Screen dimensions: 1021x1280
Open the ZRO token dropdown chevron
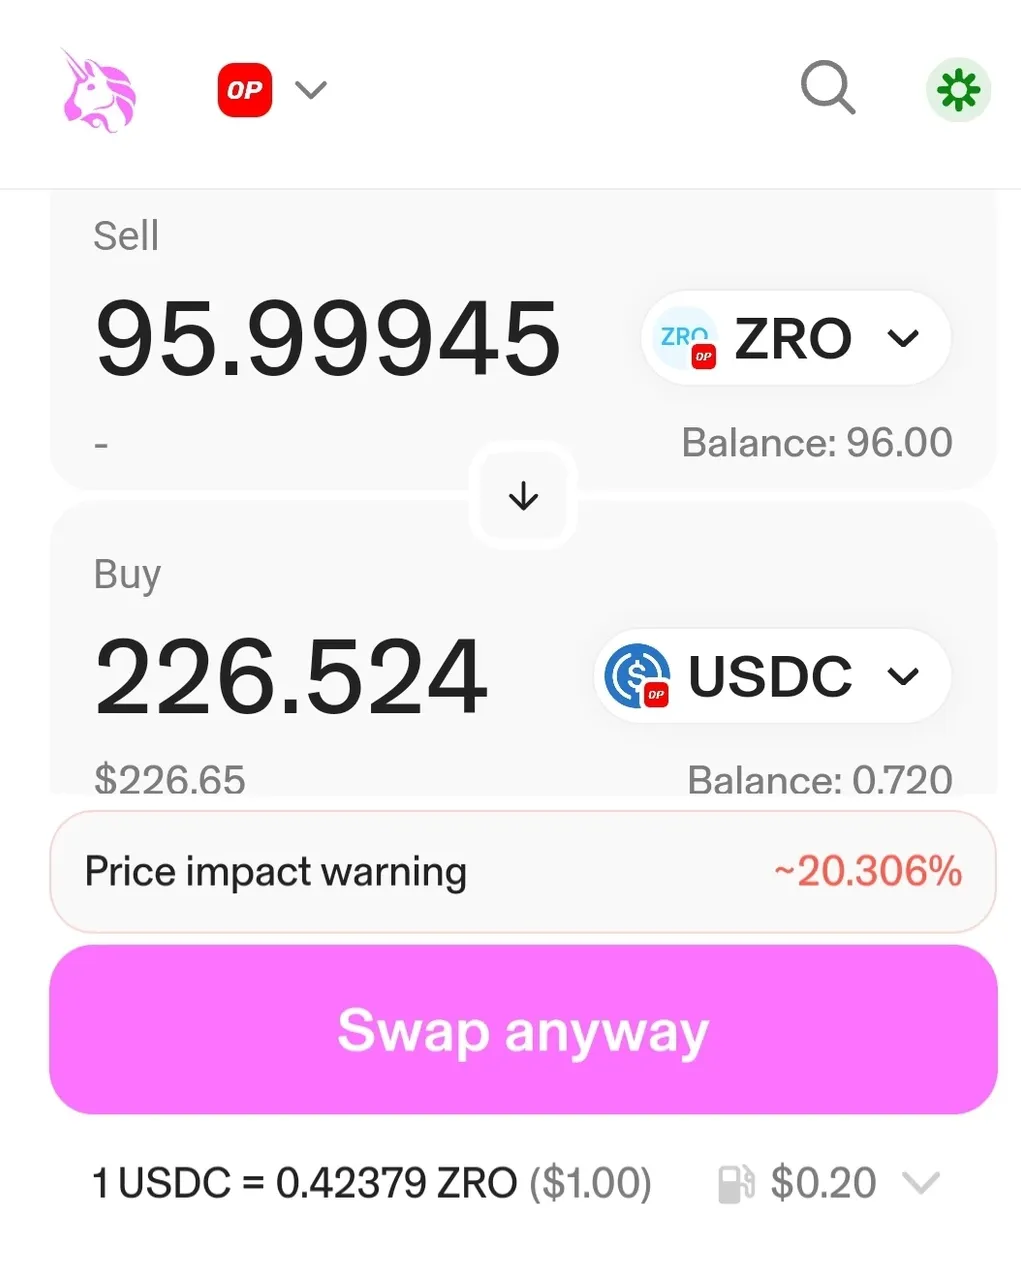pyautogui.click(x=903, y=339)
